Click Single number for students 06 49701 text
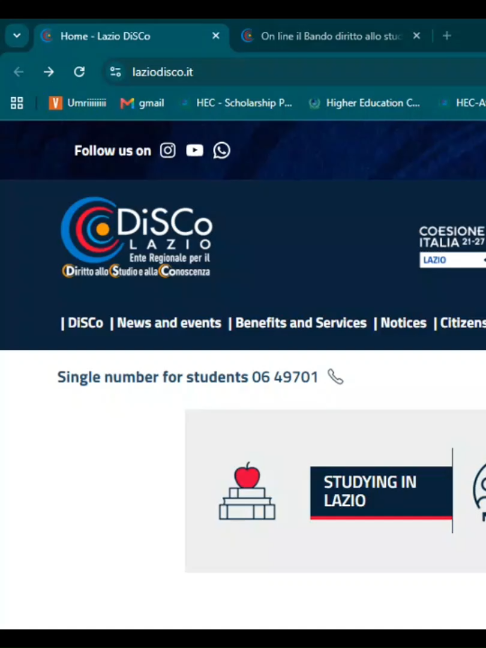Viewport: 486px width, 648px height. click(x=188, y=377)
